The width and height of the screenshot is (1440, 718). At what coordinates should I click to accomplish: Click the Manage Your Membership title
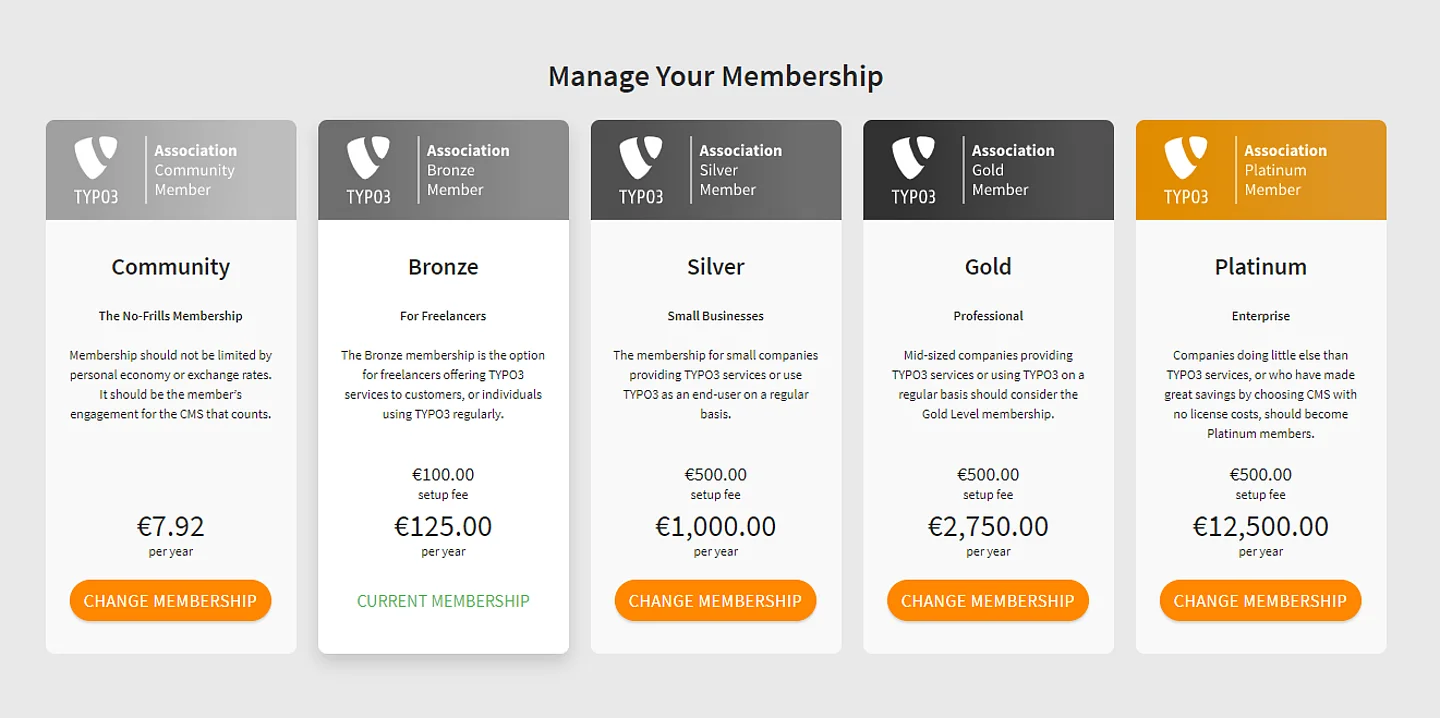coord(715,75)
